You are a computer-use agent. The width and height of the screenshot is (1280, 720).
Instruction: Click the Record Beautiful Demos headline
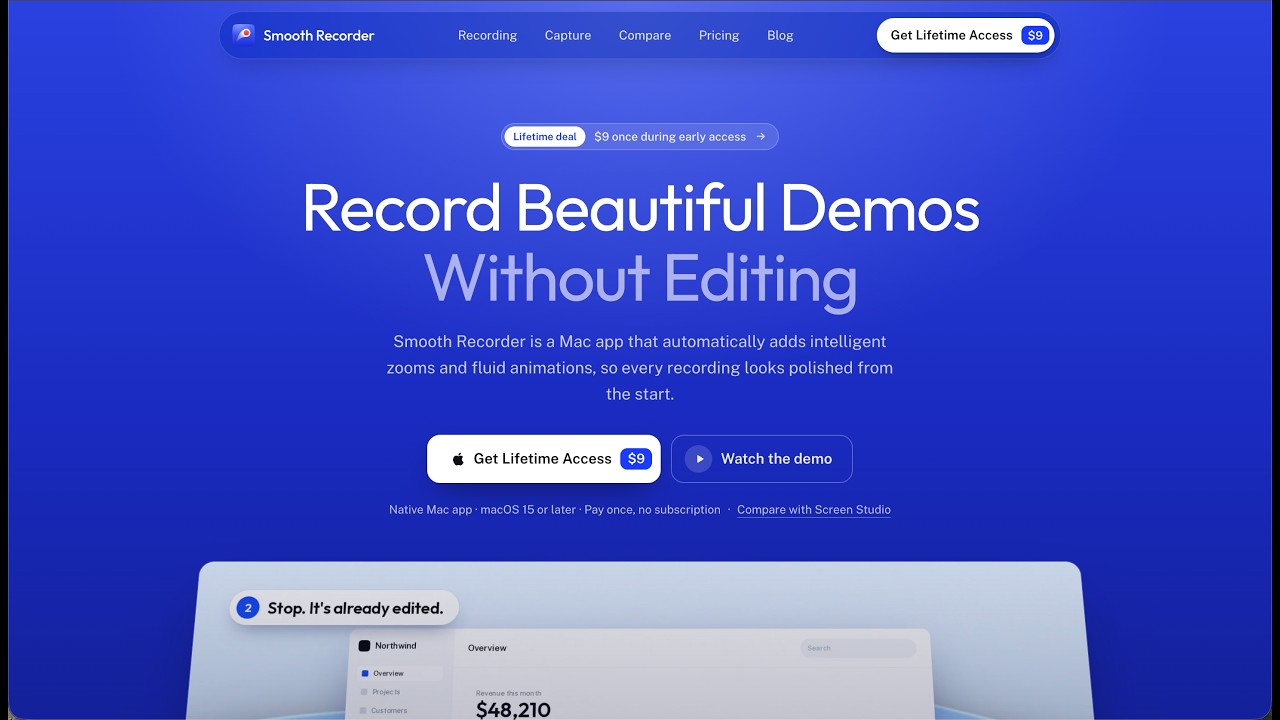[x=640, y=208]
